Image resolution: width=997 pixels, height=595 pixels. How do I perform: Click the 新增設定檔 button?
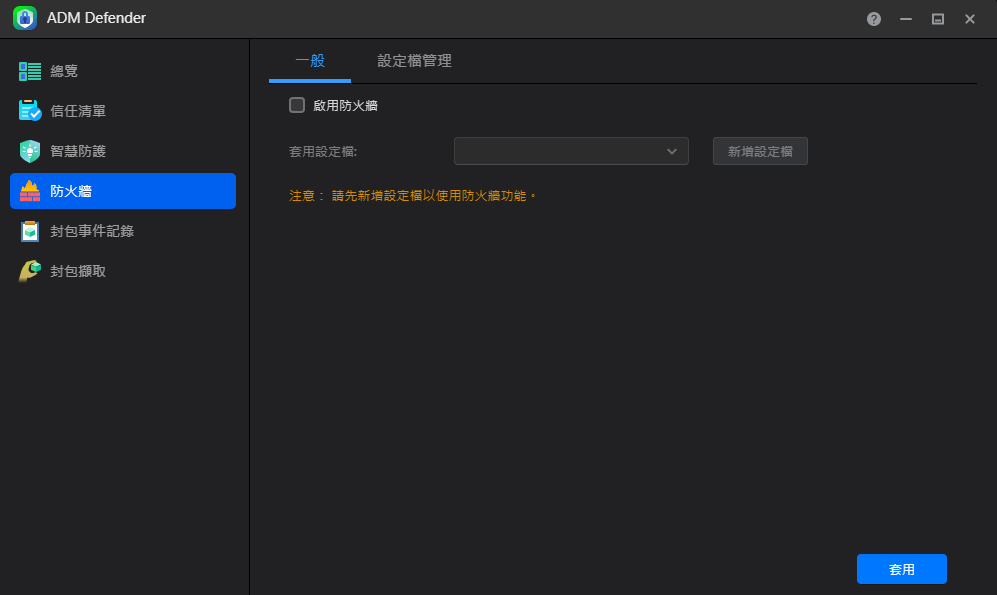(x=760, y=151)
